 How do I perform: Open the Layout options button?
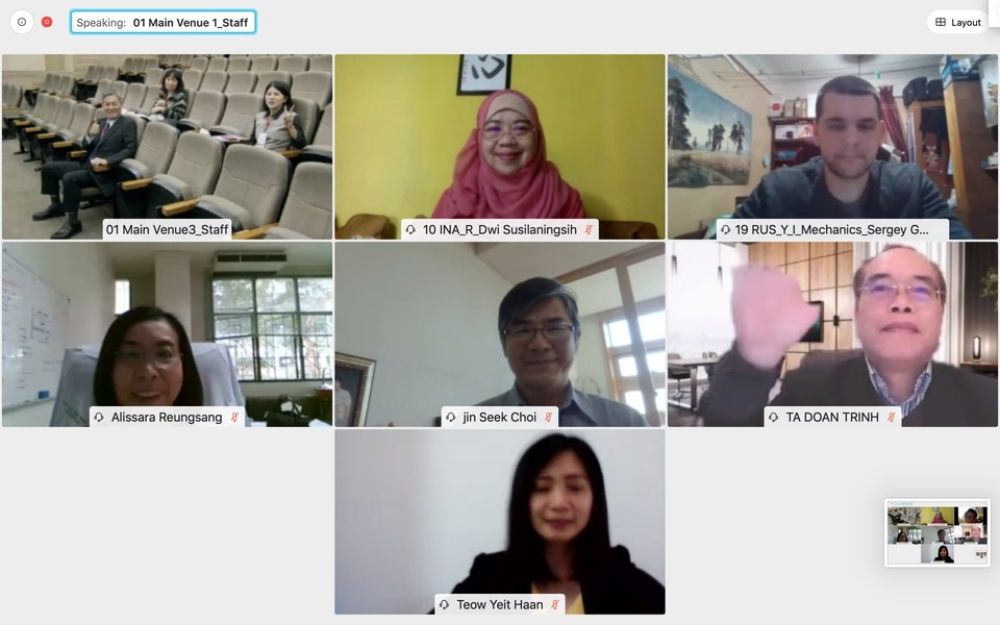point(958,22)
